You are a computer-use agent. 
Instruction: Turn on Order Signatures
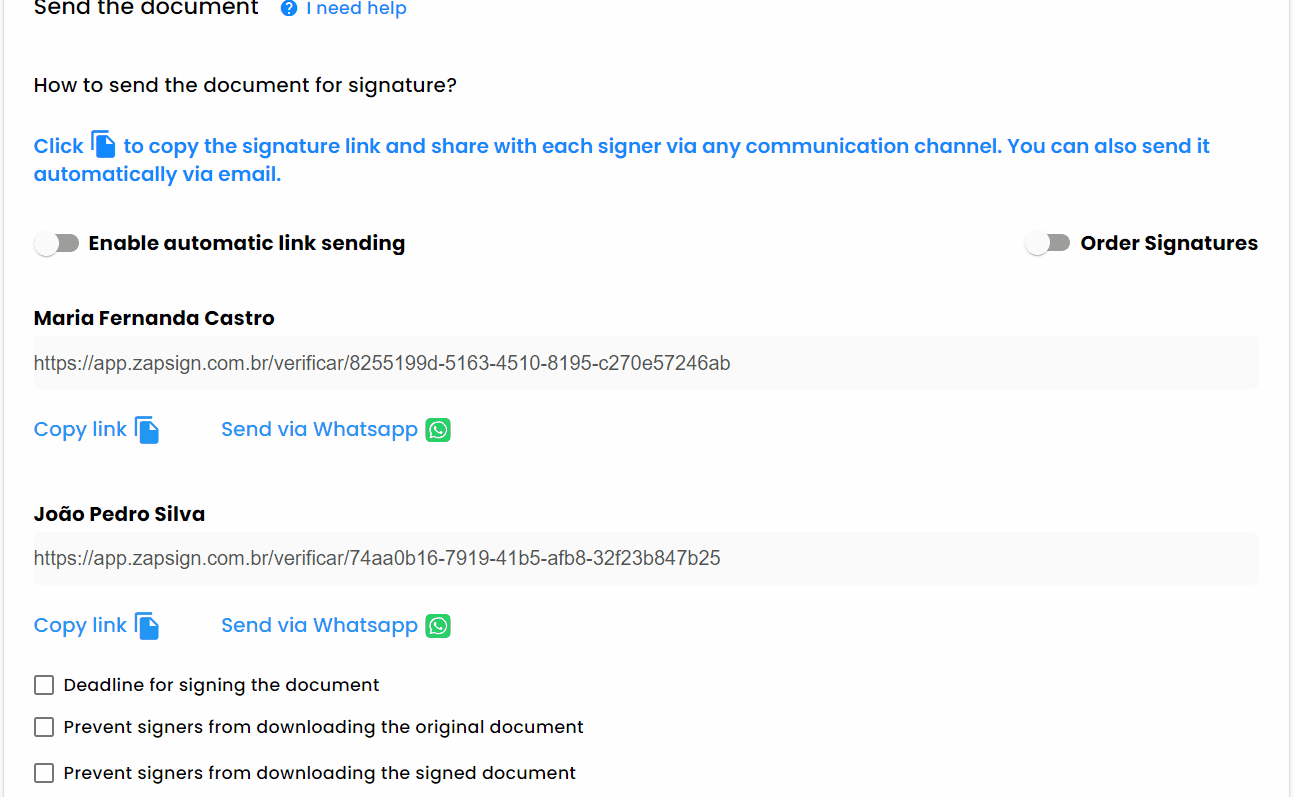click(x=1047, y=242)
